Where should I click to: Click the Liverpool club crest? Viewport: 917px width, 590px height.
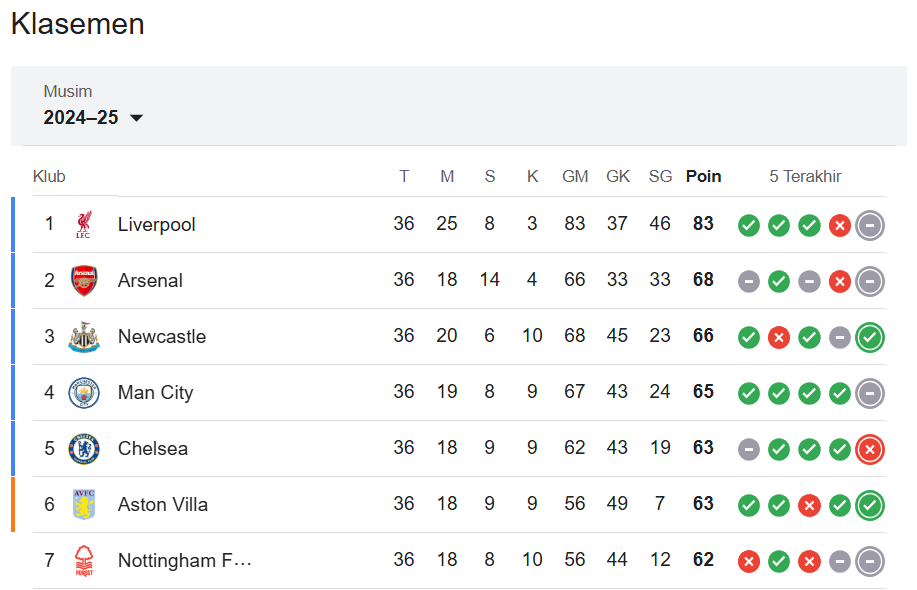84,225
